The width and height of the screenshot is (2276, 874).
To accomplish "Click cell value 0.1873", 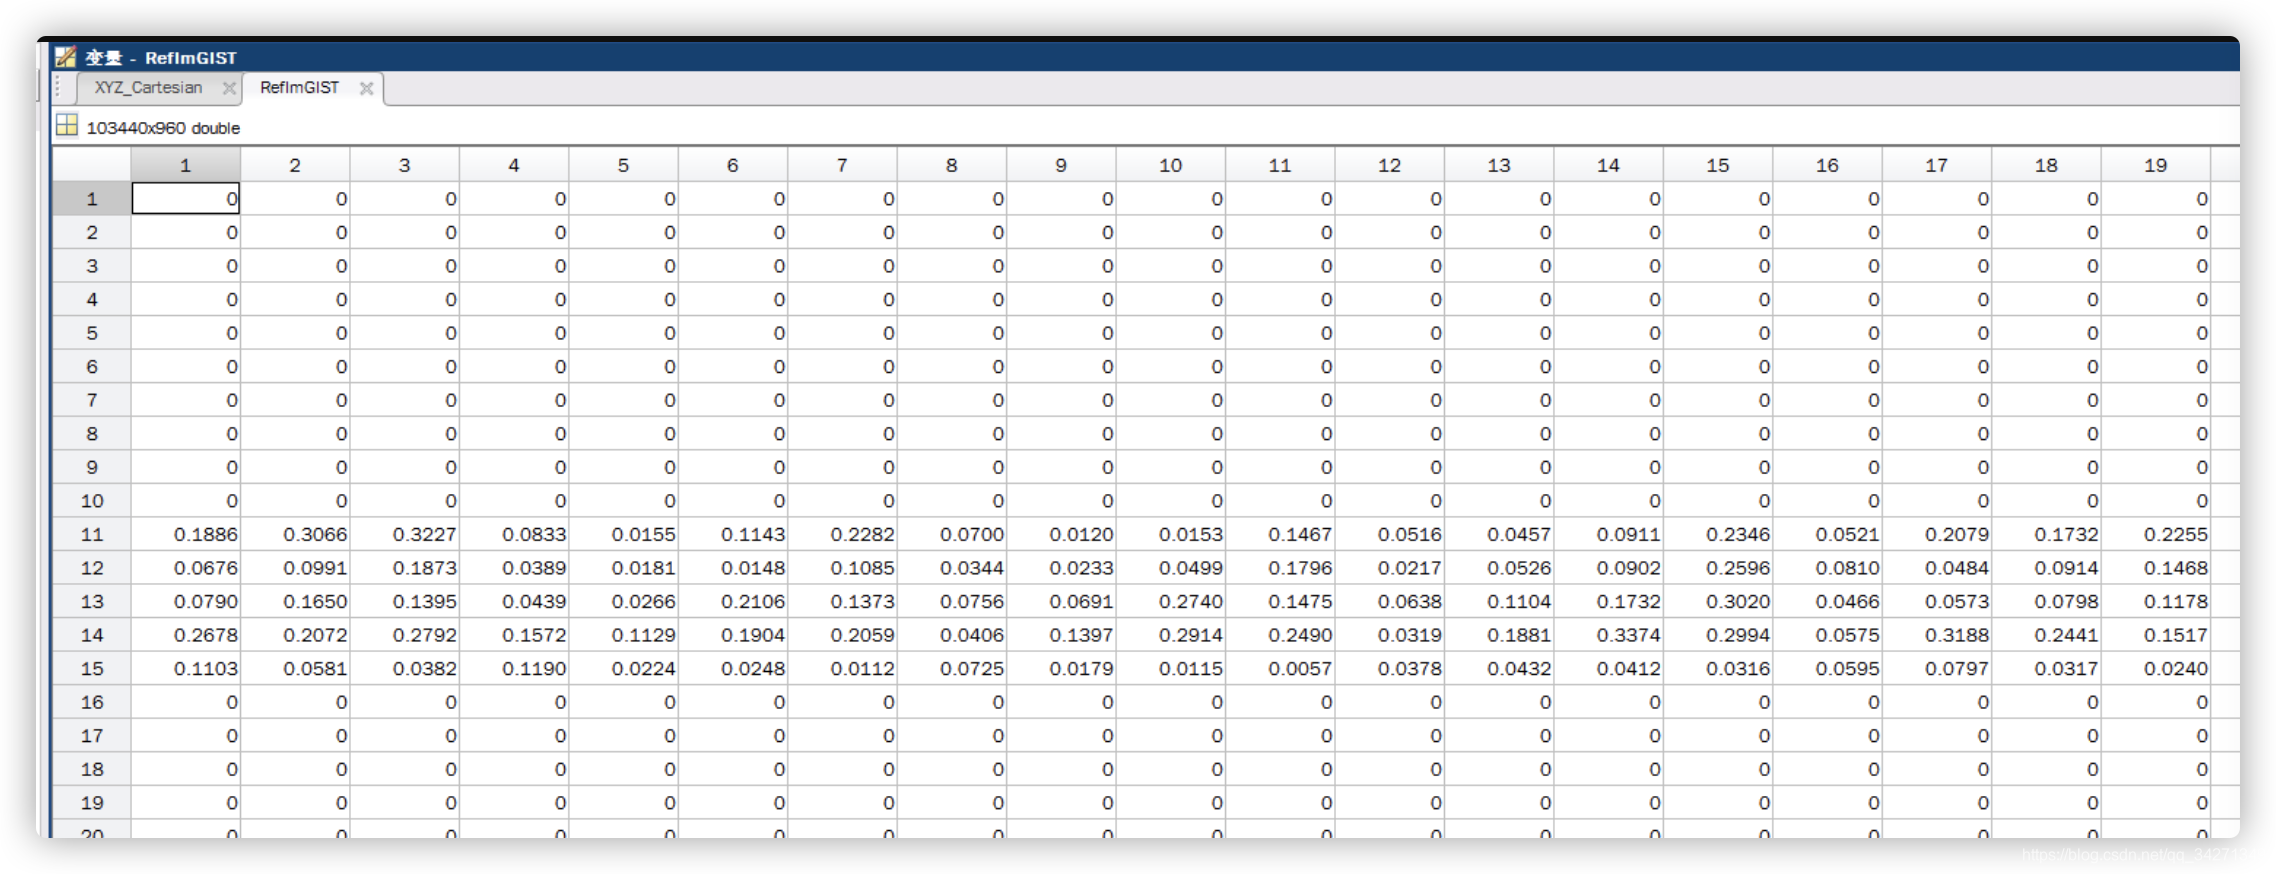I will click(424, 568).
